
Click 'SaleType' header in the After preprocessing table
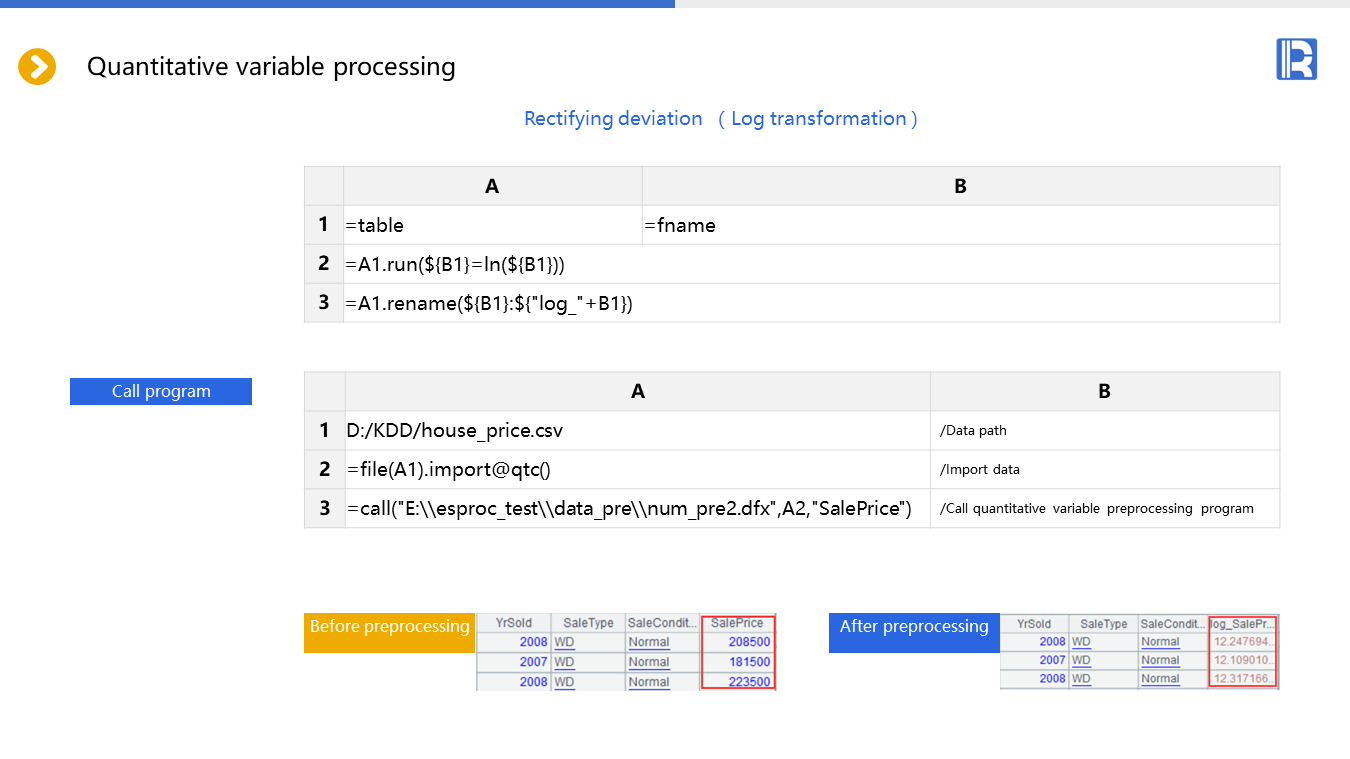click(x=1104, y=623)
